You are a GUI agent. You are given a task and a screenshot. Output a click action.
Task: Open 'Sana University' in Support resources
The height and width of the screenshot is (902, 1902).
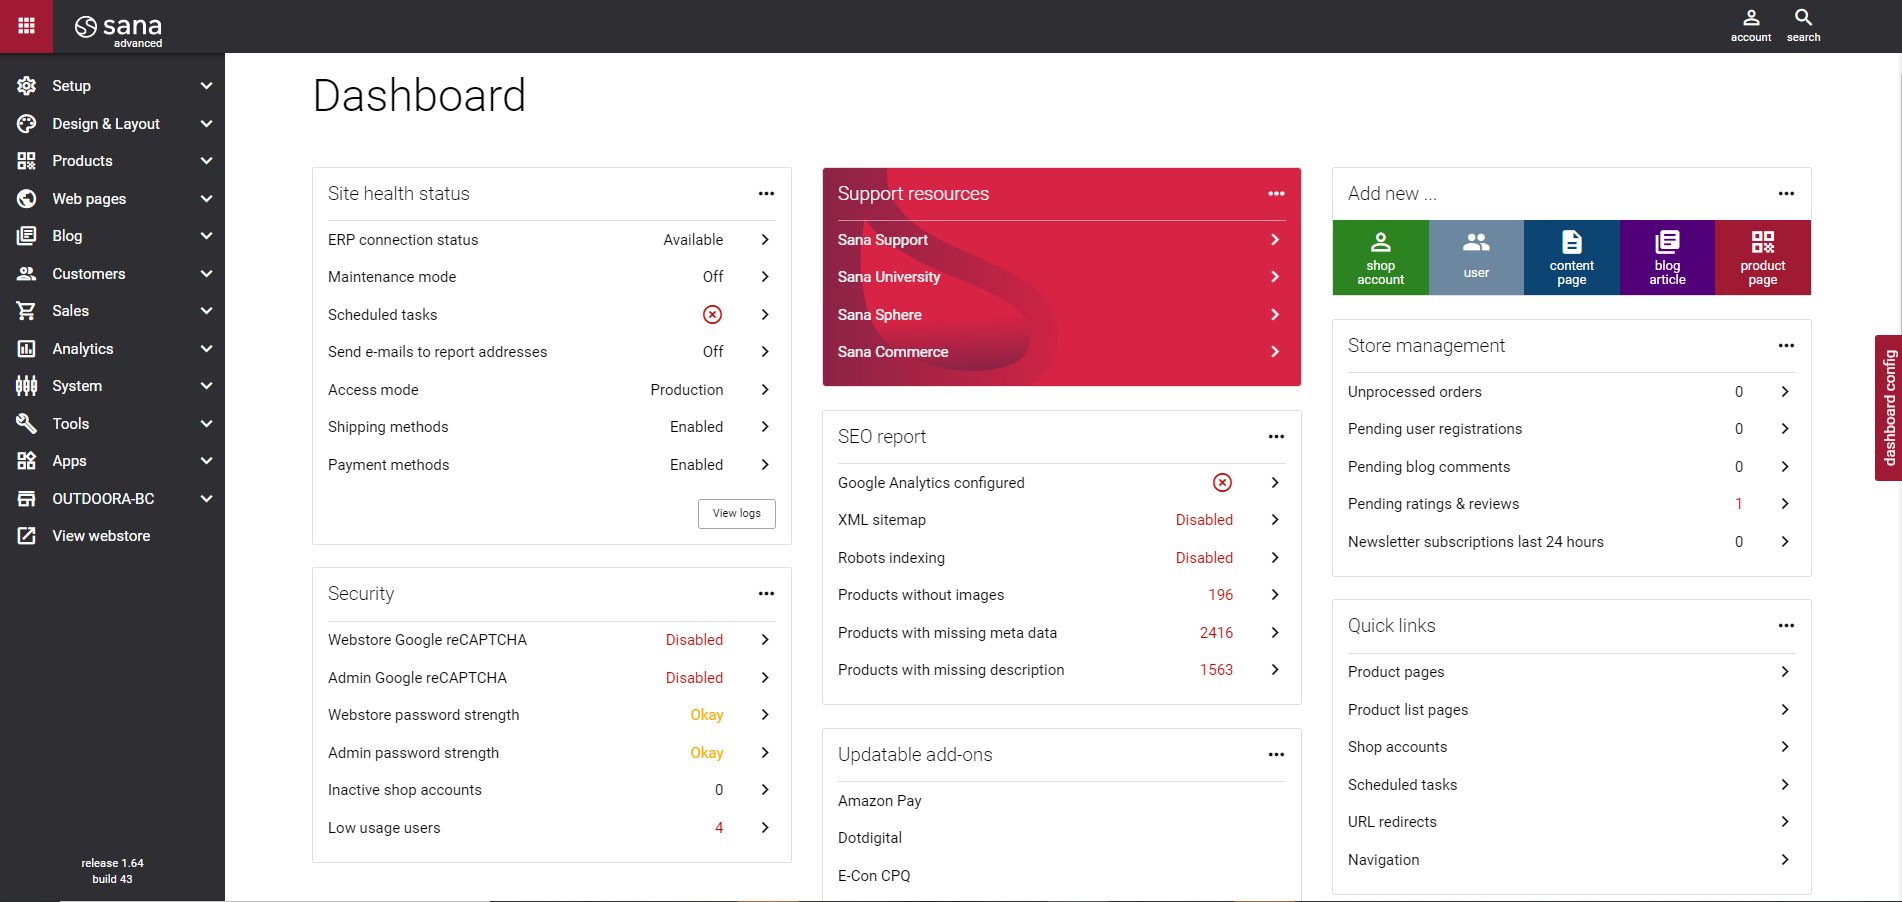[1060, 276]
